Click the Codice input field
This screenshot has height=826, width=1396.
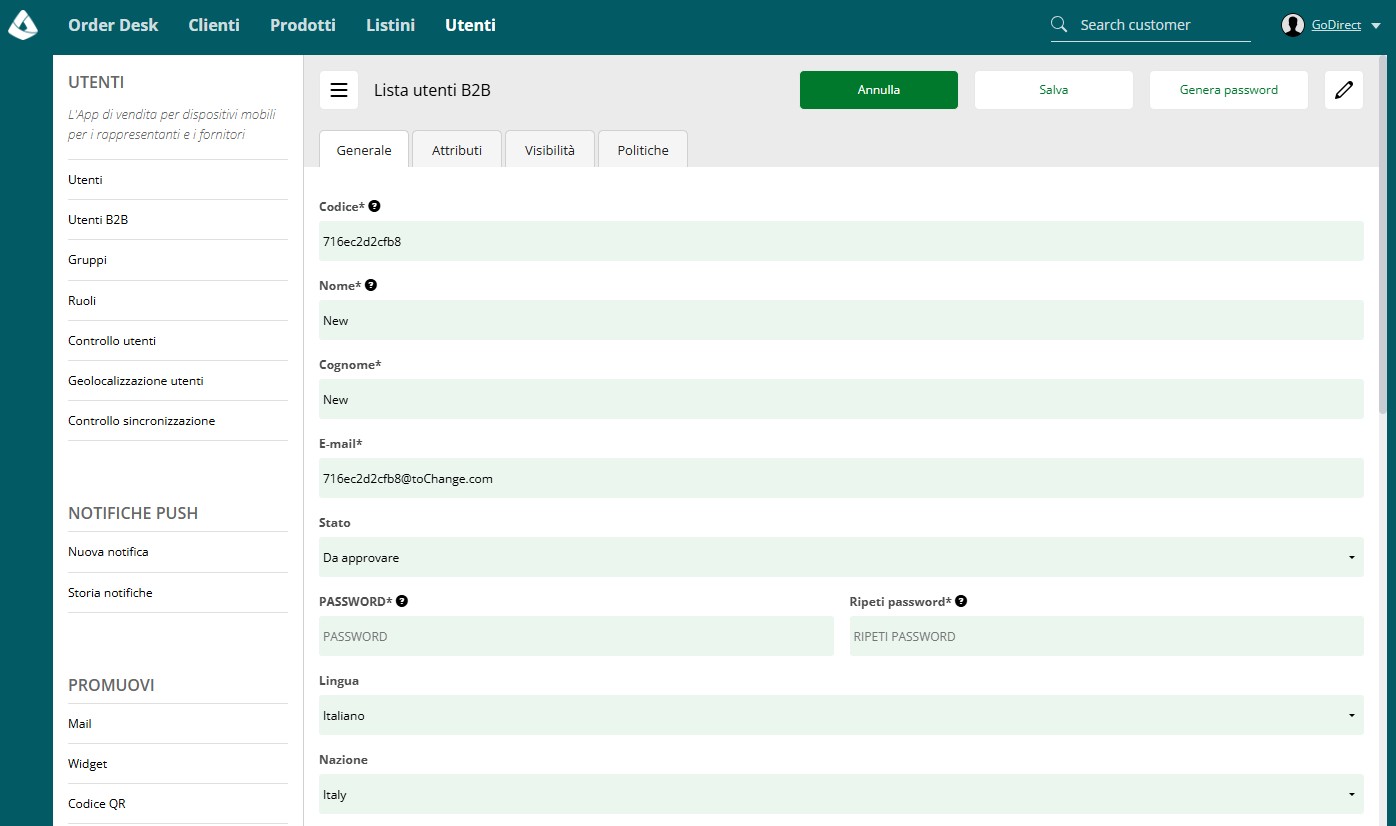click(x=841, y=241)
